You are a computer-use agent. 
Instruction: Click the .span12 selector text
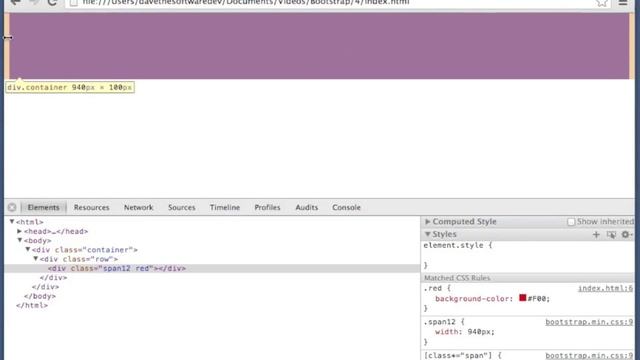click(440, 322)
